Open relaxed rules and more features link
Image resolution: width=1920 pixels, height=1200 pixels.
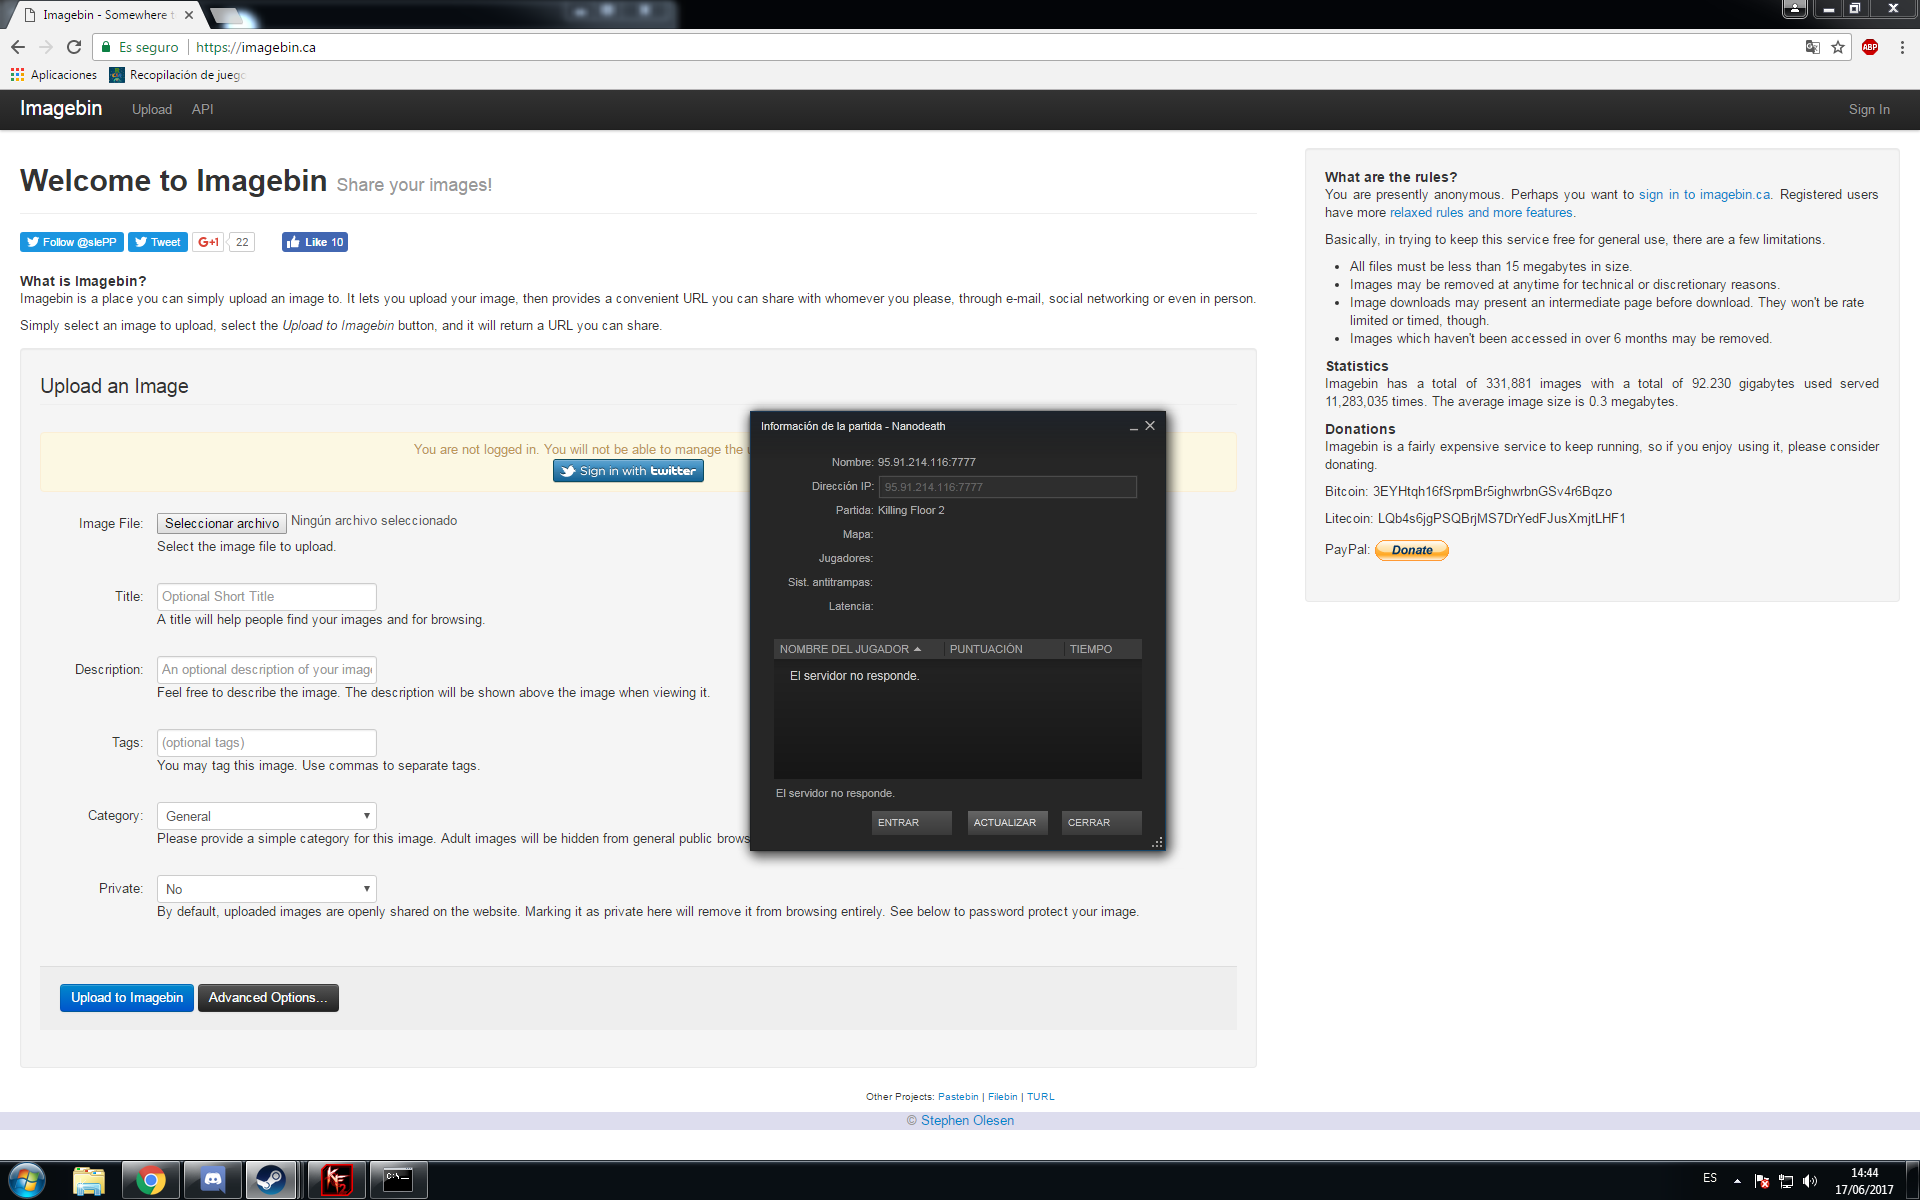coord(1482,213)
